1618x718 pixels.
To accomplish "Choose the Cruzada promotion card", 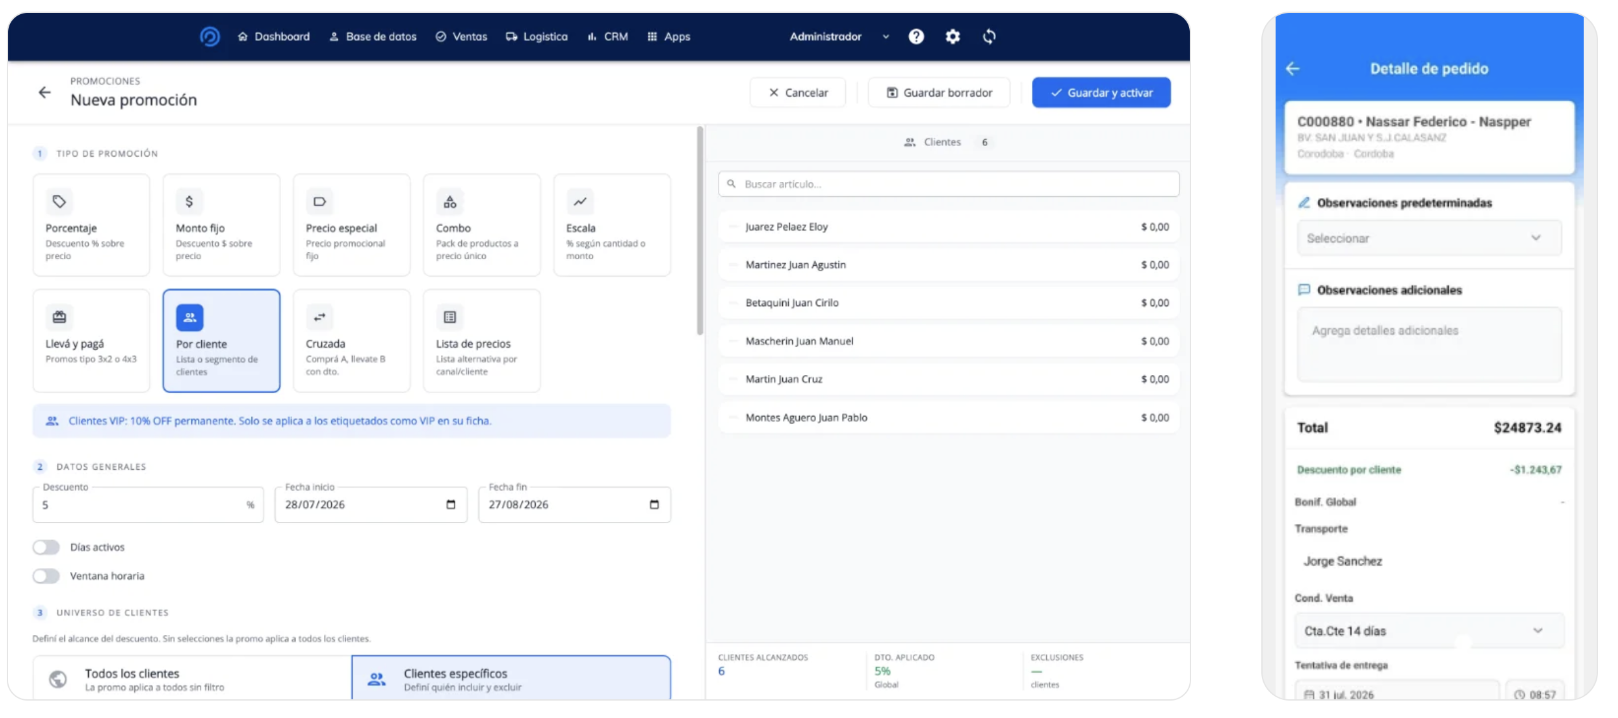I will click(351, 341).
